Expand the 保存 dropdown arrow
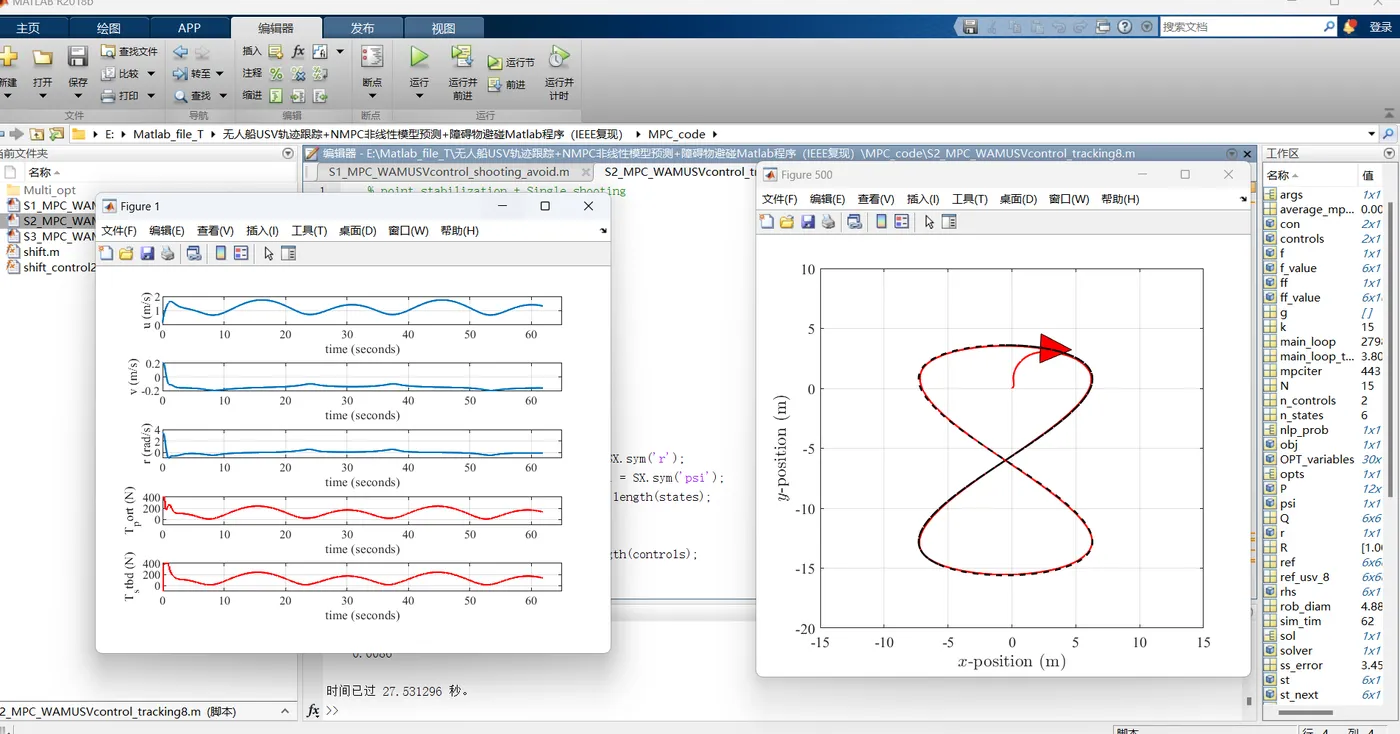Viewport: 1400px width, 734px height. (x=78, y=97)
